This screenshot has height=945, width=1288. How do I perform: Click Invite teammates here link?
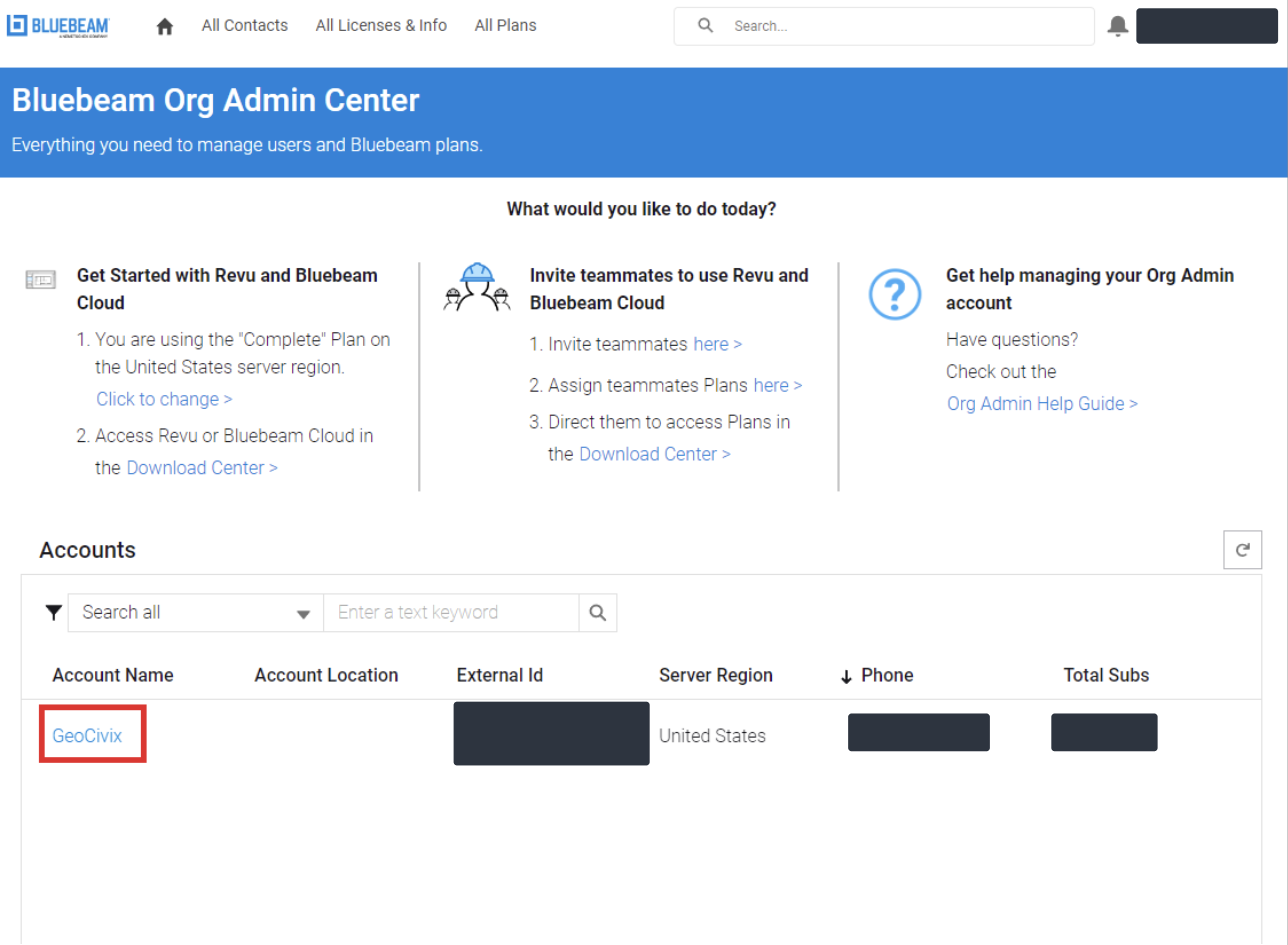[x=717, y=344]
